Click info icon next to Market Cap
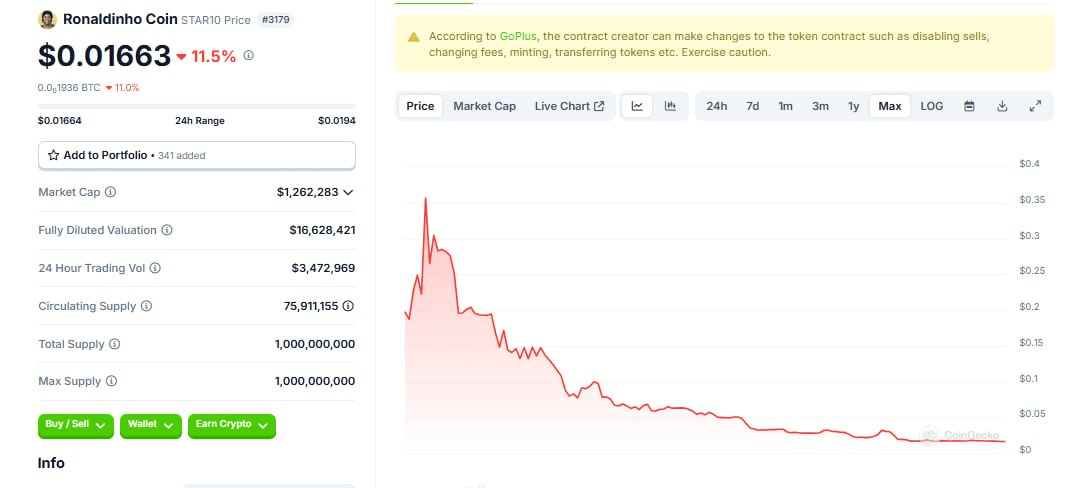 coord(111,192)
